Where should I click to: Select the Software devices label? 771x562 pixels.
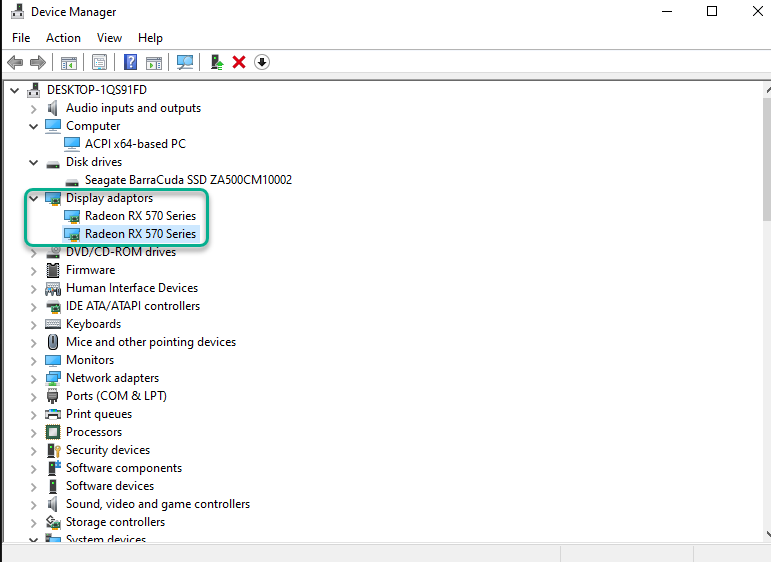tap(110, 486)
